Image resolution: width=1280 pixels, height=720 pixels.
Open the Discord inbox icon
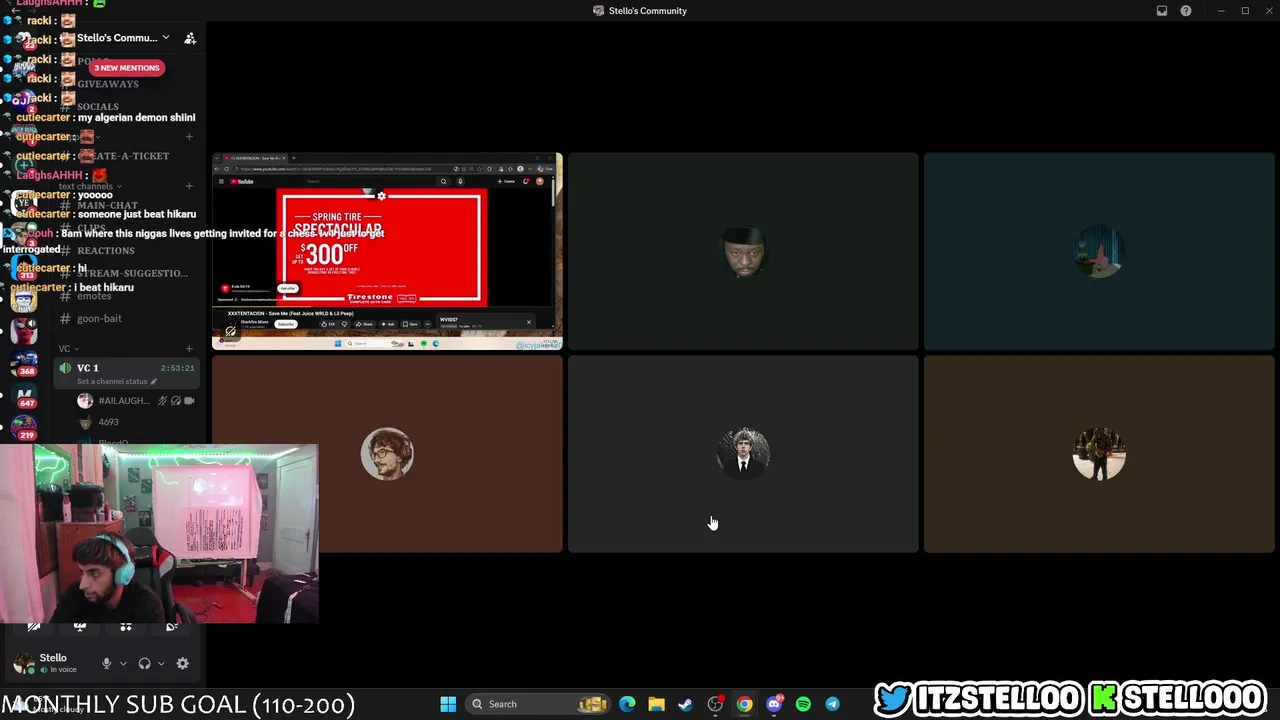coord(1161,11)
